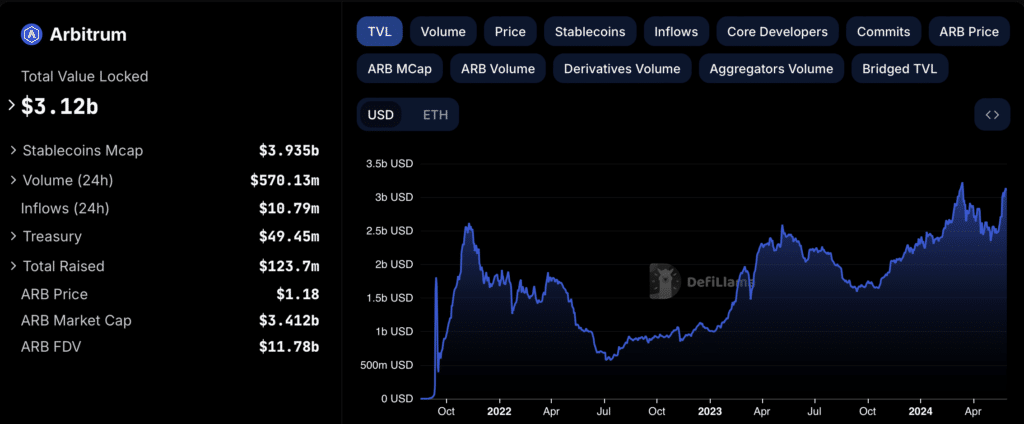Enable the Price chart metric
1024x424 pixels.
510,31
